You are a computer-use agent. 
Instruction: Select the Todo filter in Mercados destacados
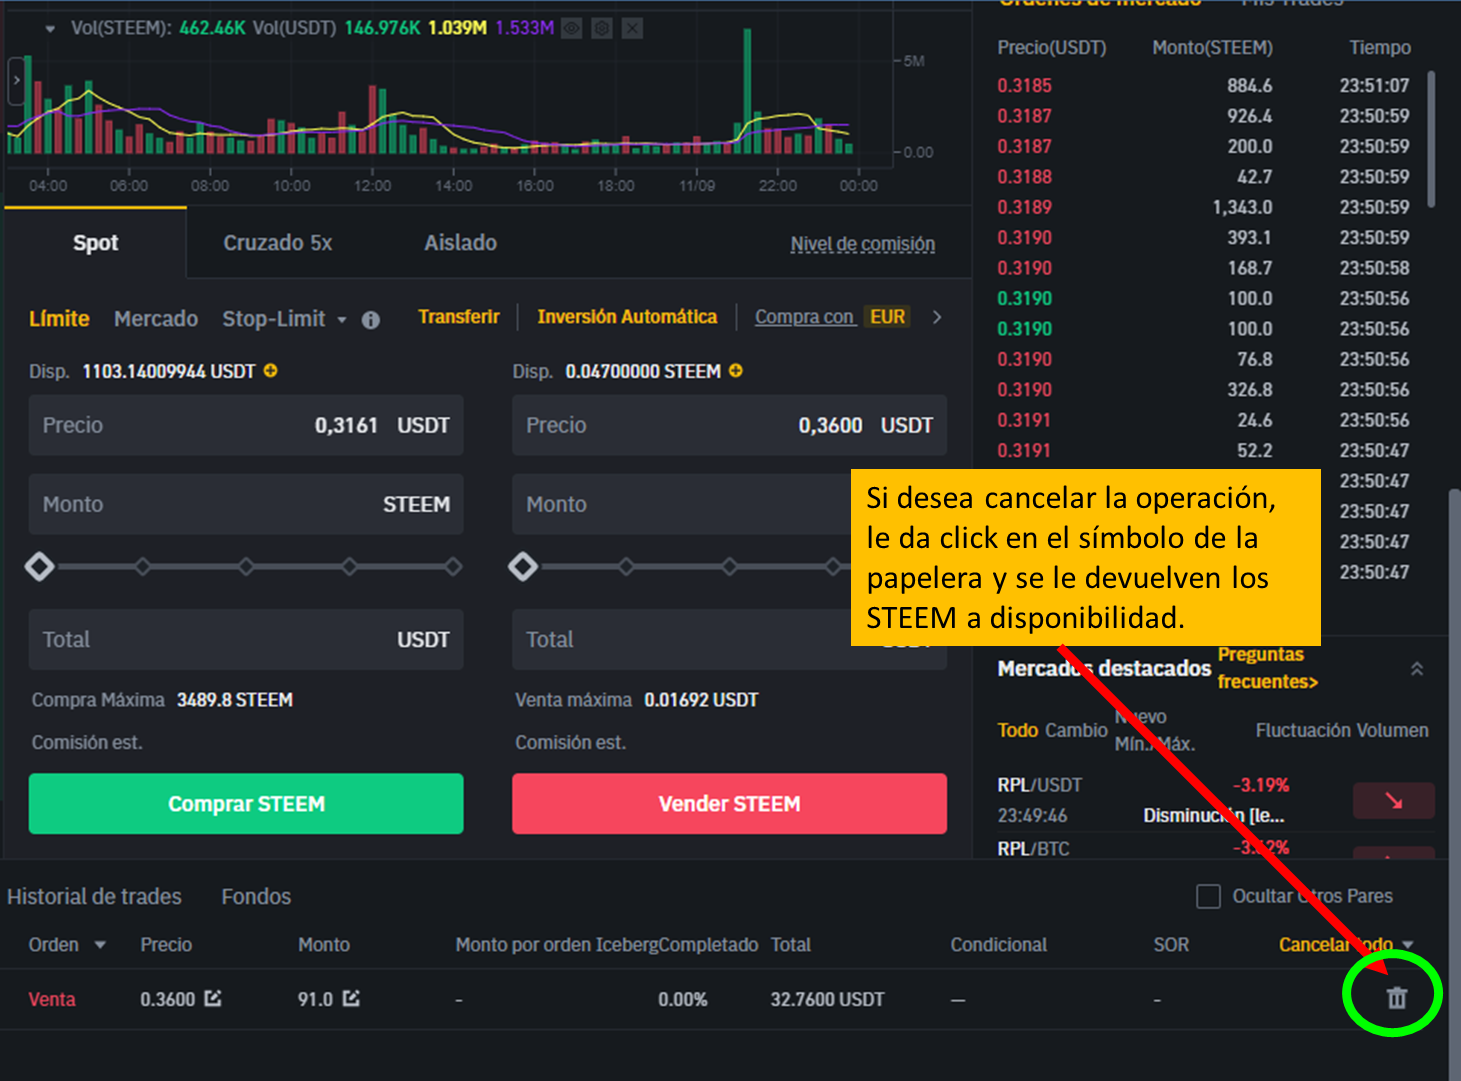point(1017,730)
